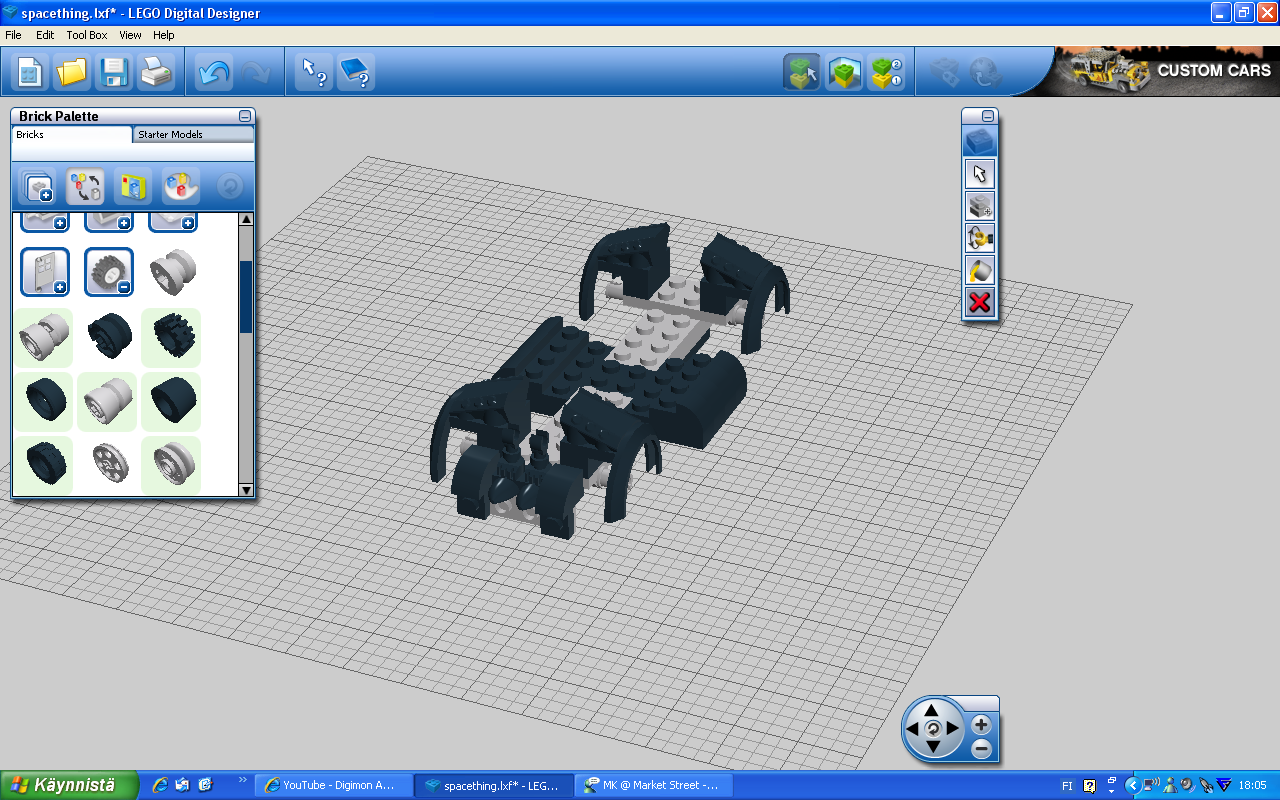Expand the door panel brick category
The width and height of the screenshot is (1280, 800).
(45, 272)
